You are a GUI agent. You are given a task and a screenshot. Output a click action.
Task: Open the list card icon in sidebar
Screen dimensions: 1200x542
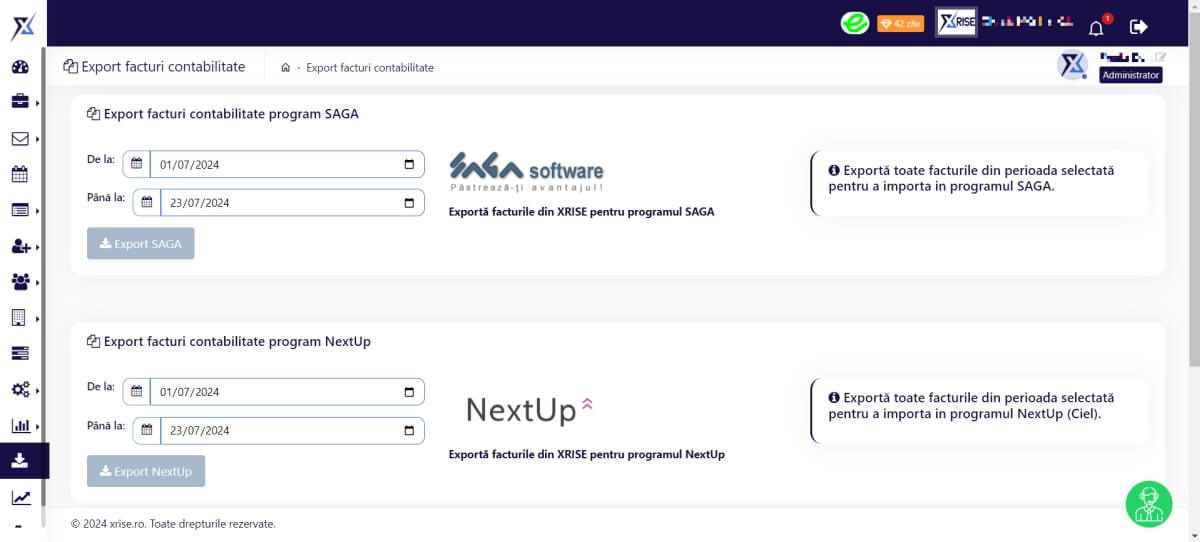click(20, 210)
